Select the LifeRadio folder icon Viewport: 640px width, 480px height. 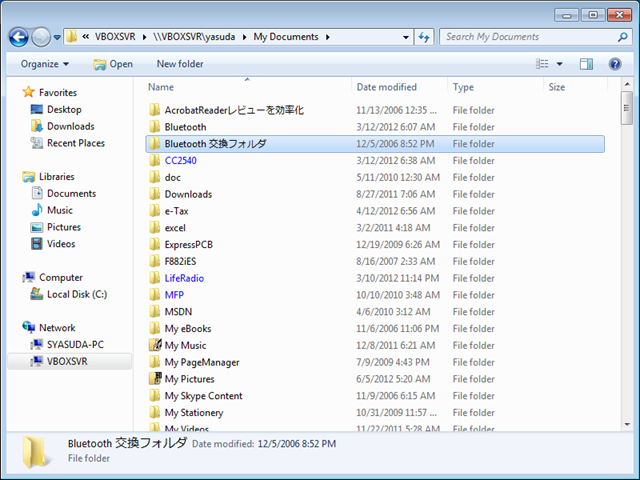pos(155,278)
